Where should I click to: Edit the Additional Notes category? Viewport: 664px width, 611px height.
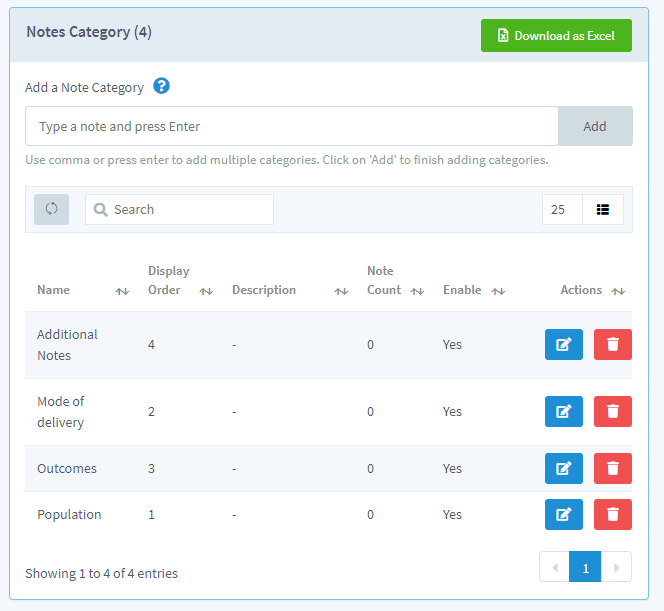coord(564,345)
